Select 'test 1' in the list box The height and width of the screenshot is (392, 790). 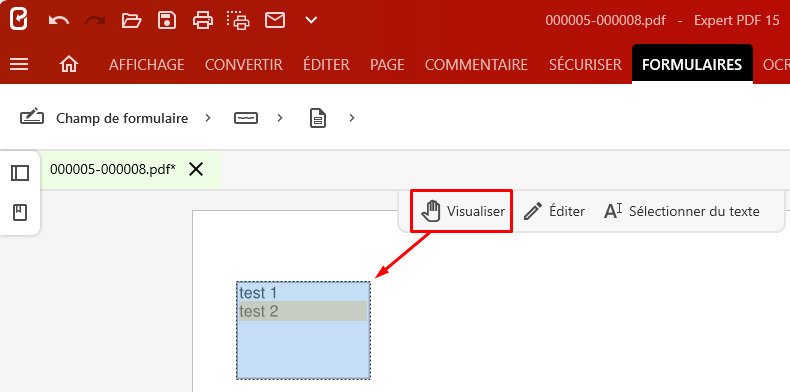click(303, 292)
